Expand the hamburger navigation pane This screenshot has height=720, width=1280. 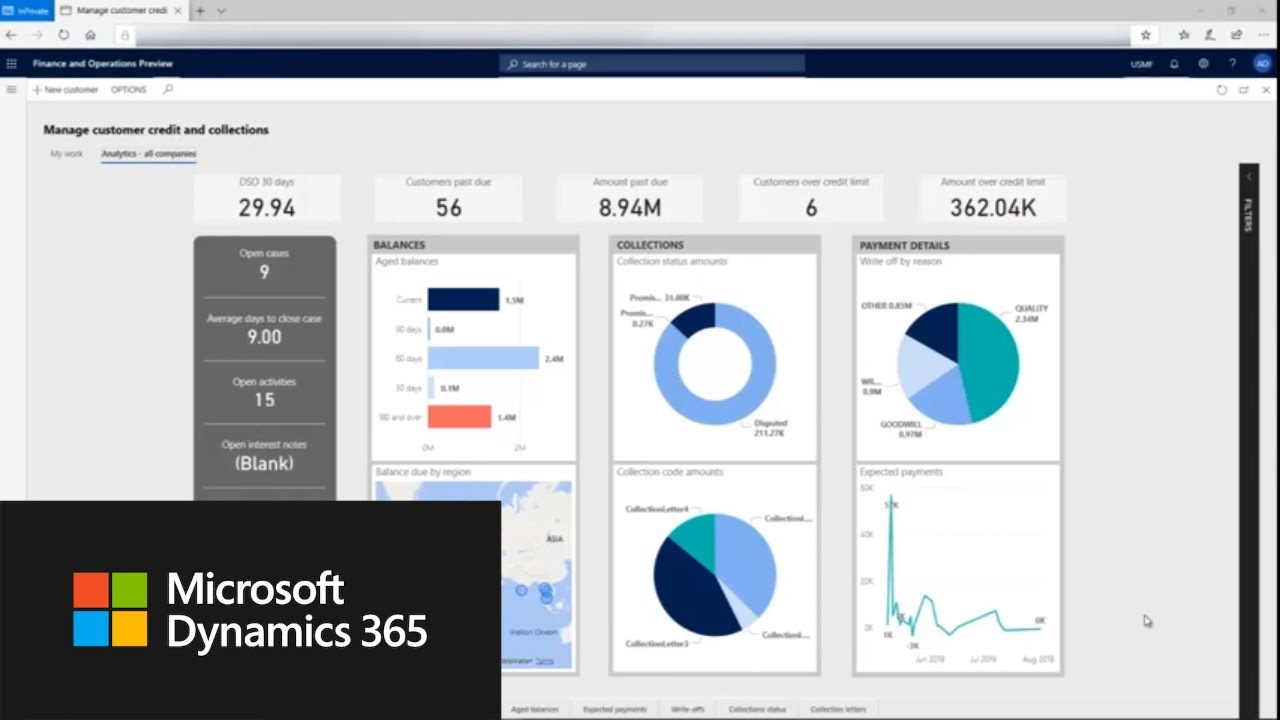click(x=12, y=90)
